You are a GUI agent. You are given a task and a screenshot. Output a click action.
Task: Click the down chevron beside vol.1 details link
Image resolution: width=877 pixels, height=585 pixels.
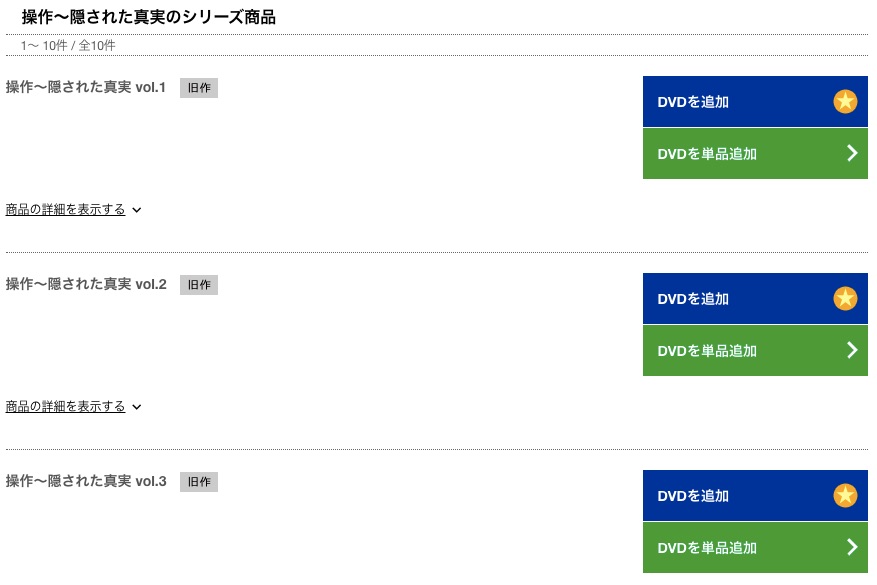136,210
